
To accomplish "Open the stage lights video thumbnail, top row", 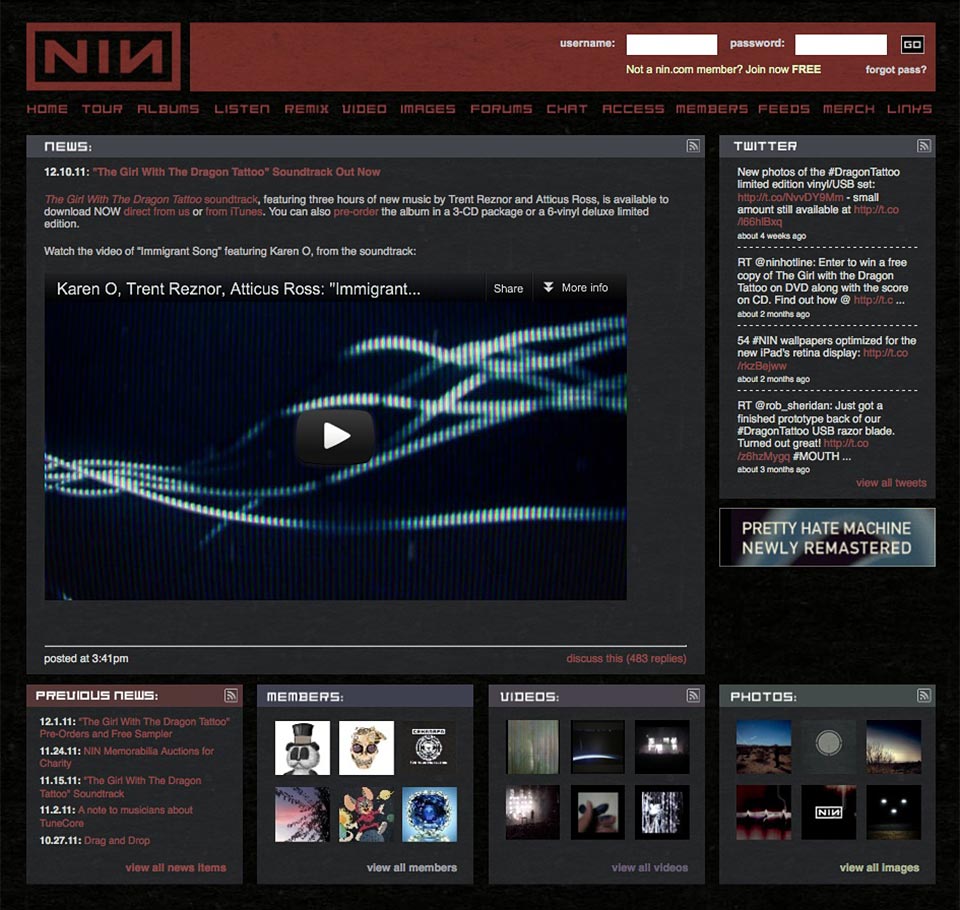I will click(x=662, y=747).
